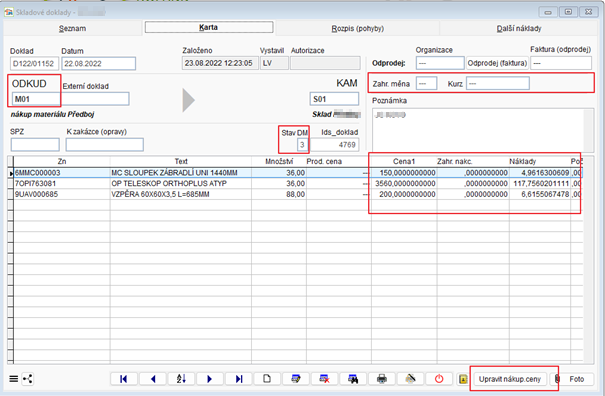
Task: Click the Cena1 column header
Action: pyautogui.click(x=404, y=161)
